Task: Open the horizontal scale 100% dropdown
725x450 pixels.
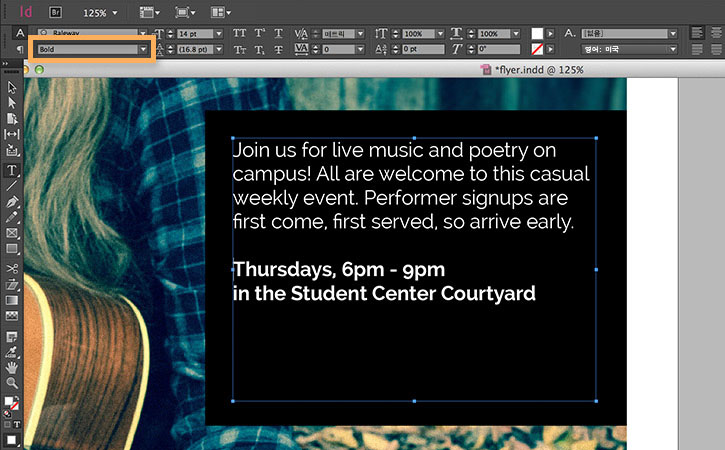Action: [x=516, y=33]
